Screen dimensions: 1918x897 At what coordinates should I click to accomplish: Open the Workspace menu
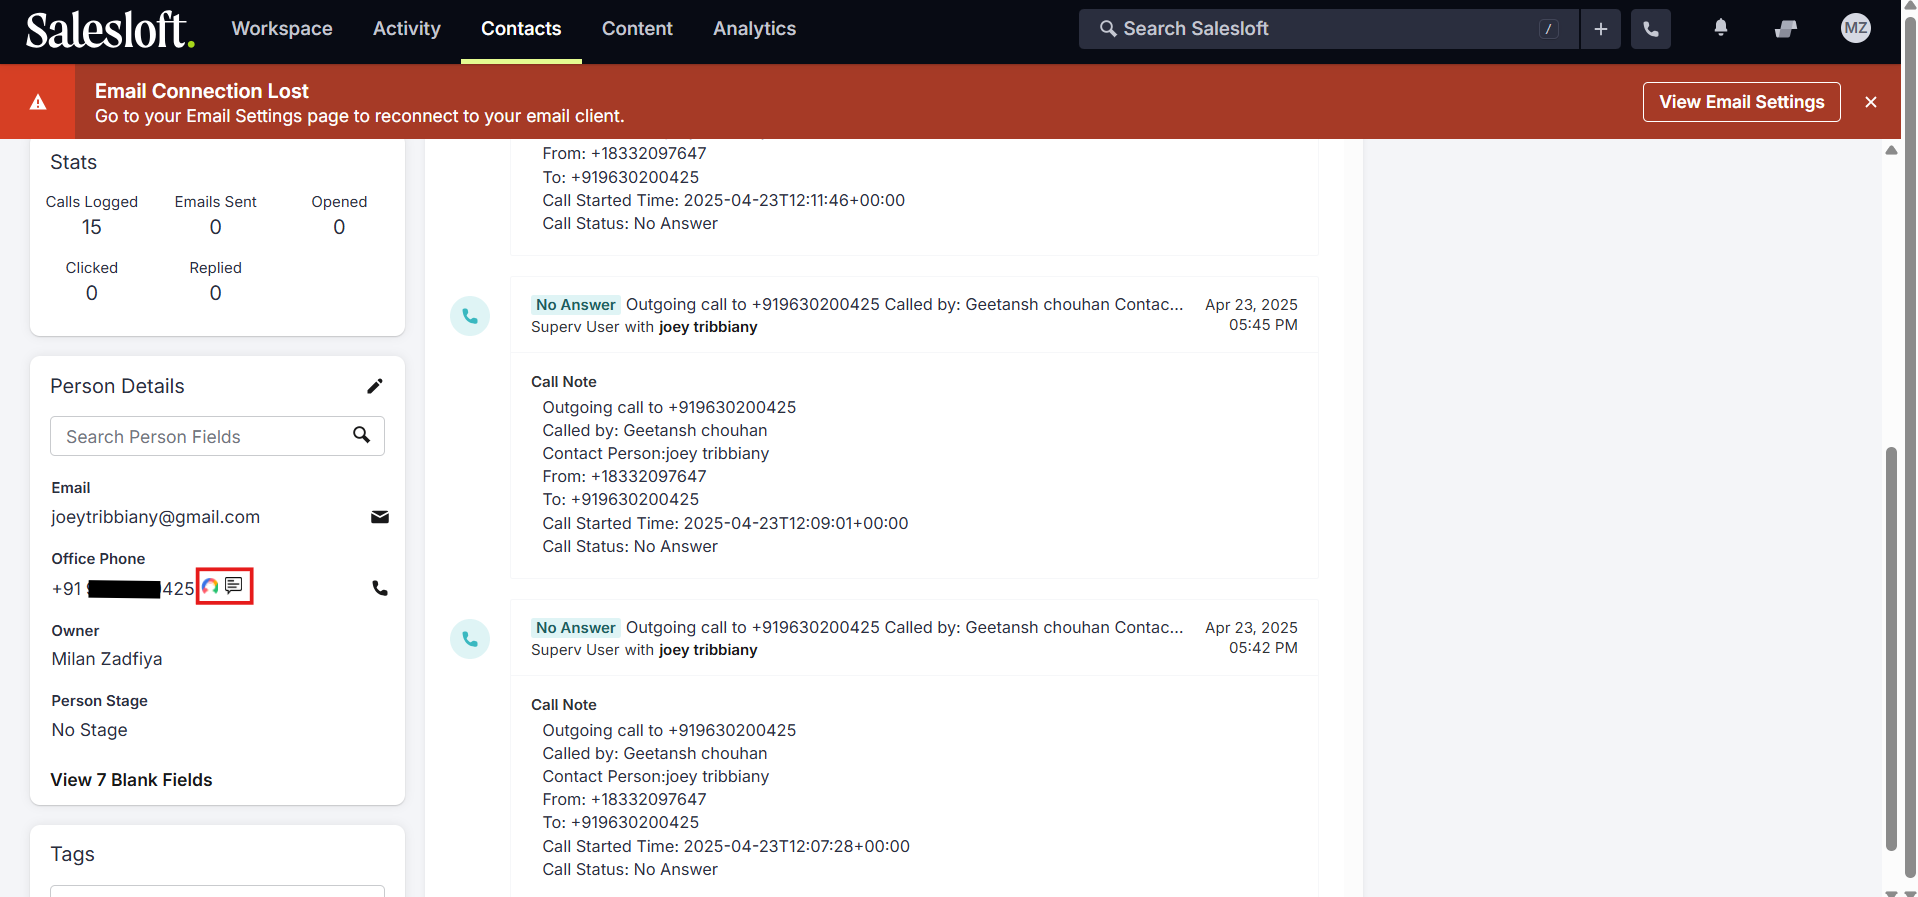point(282,29)
